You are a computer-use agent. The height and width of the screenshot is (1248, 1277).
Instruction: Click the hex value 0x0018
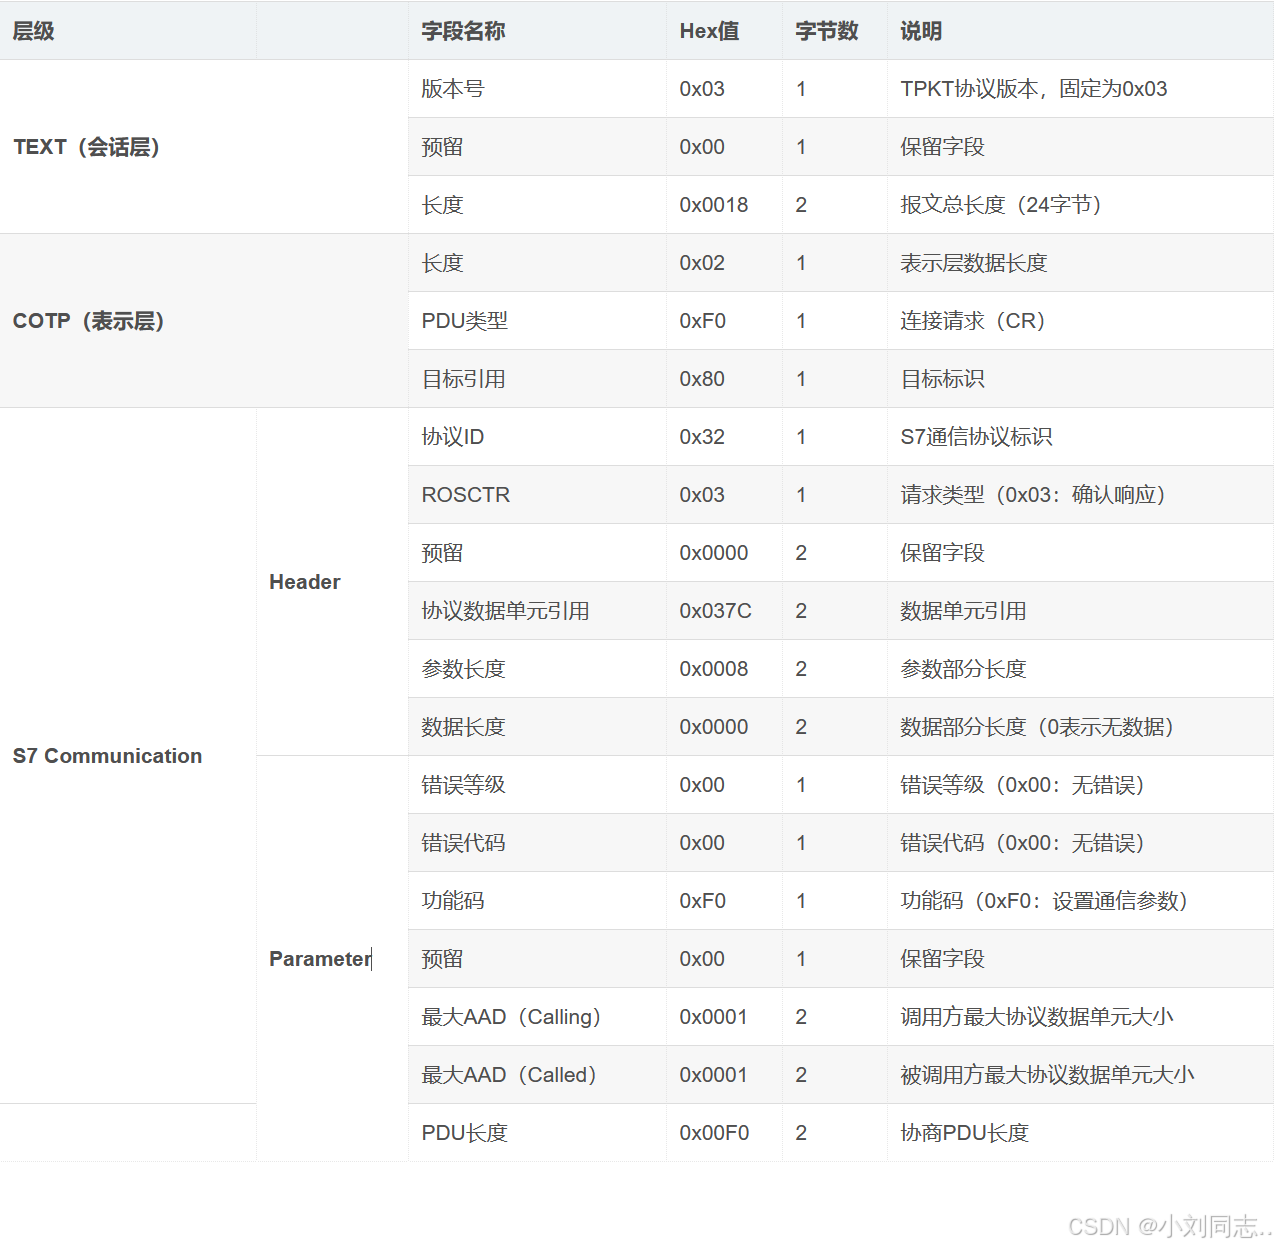[714, 205]
